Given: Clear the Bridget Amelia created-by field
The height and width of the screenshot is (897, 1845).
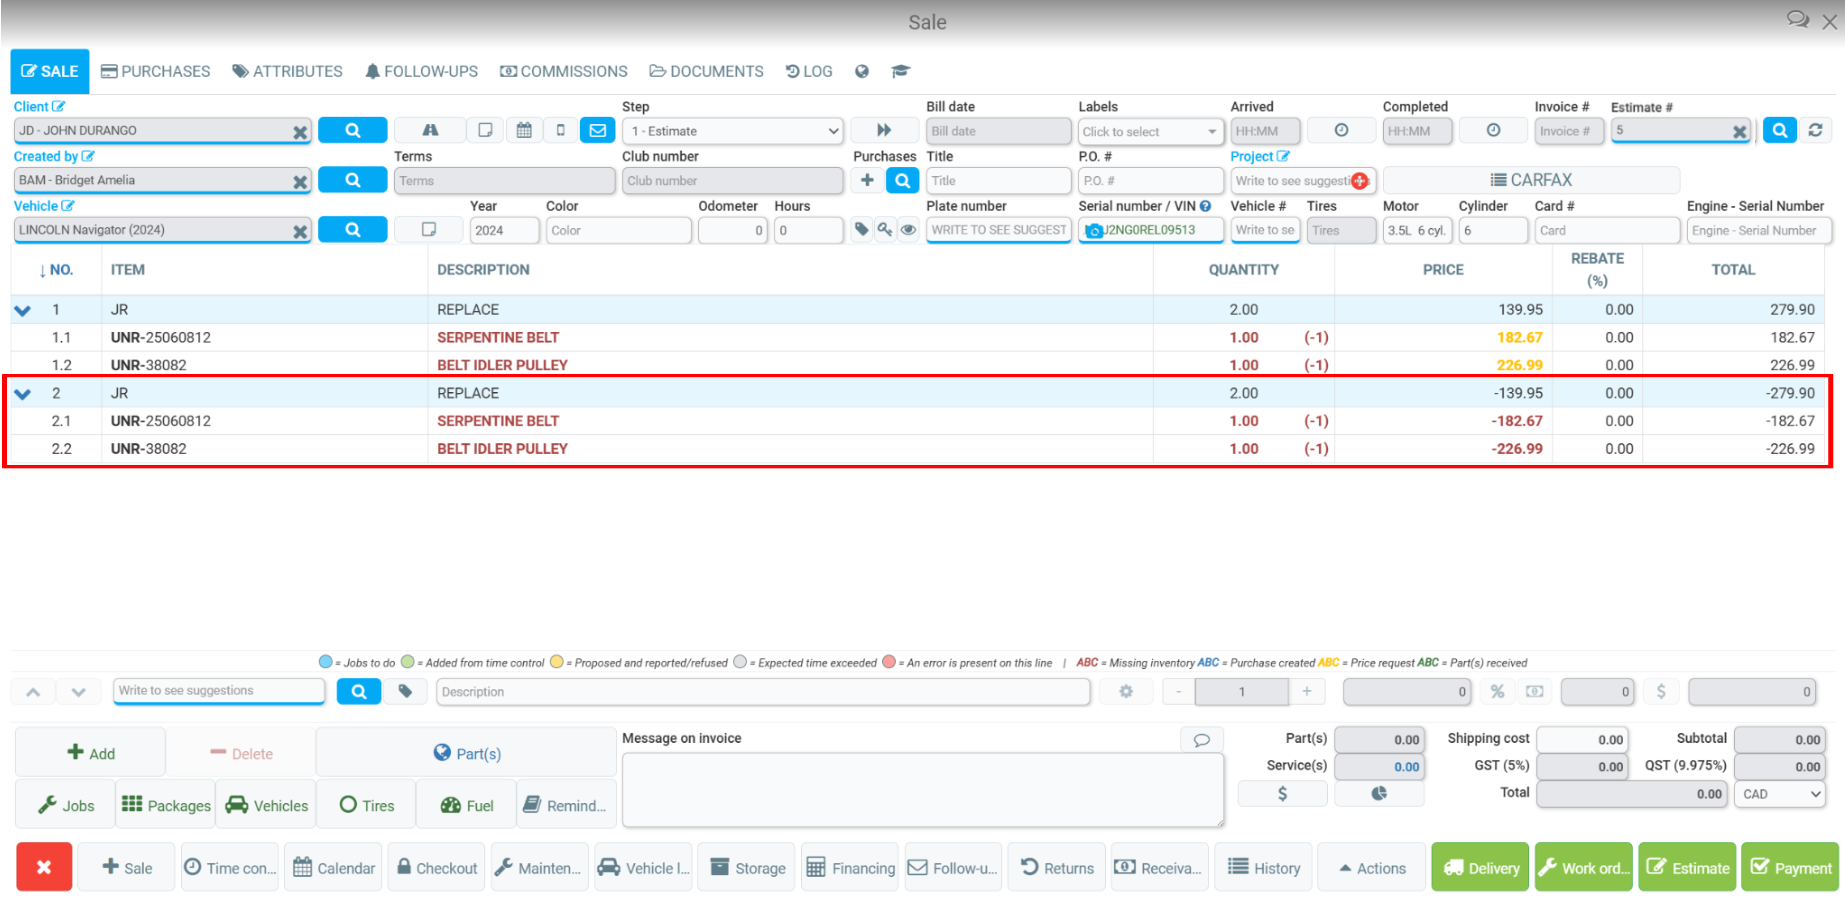Looking at the screenshot, I should point(300,182).
